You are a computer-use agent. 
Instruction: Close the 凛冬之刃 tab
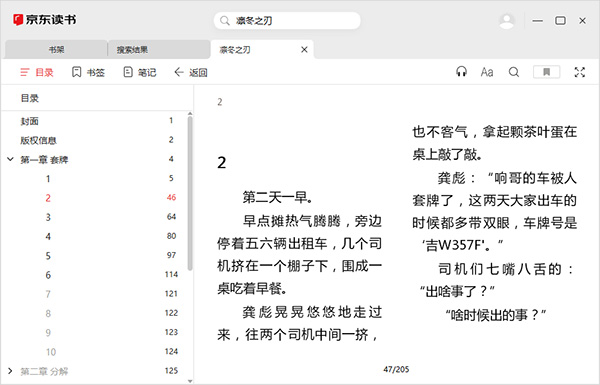304,50
